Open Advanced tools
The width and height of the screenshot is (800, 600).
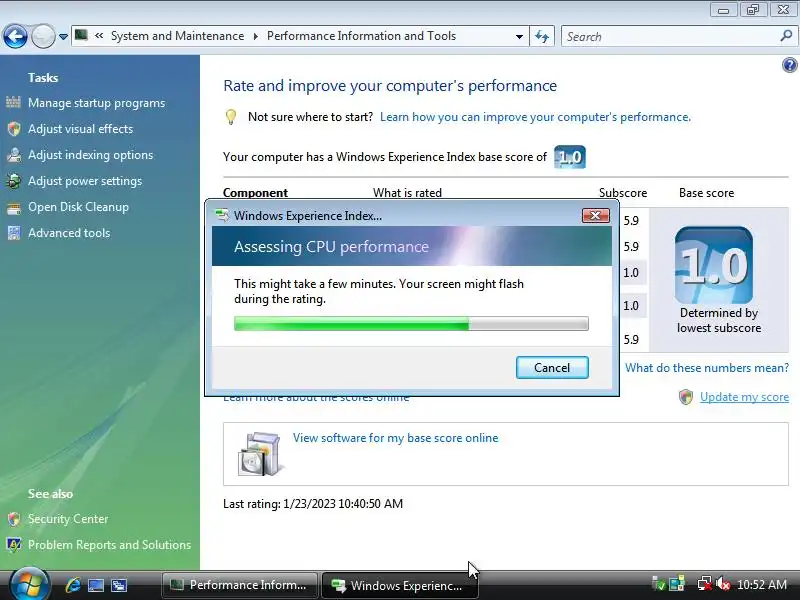click(69, 233)
